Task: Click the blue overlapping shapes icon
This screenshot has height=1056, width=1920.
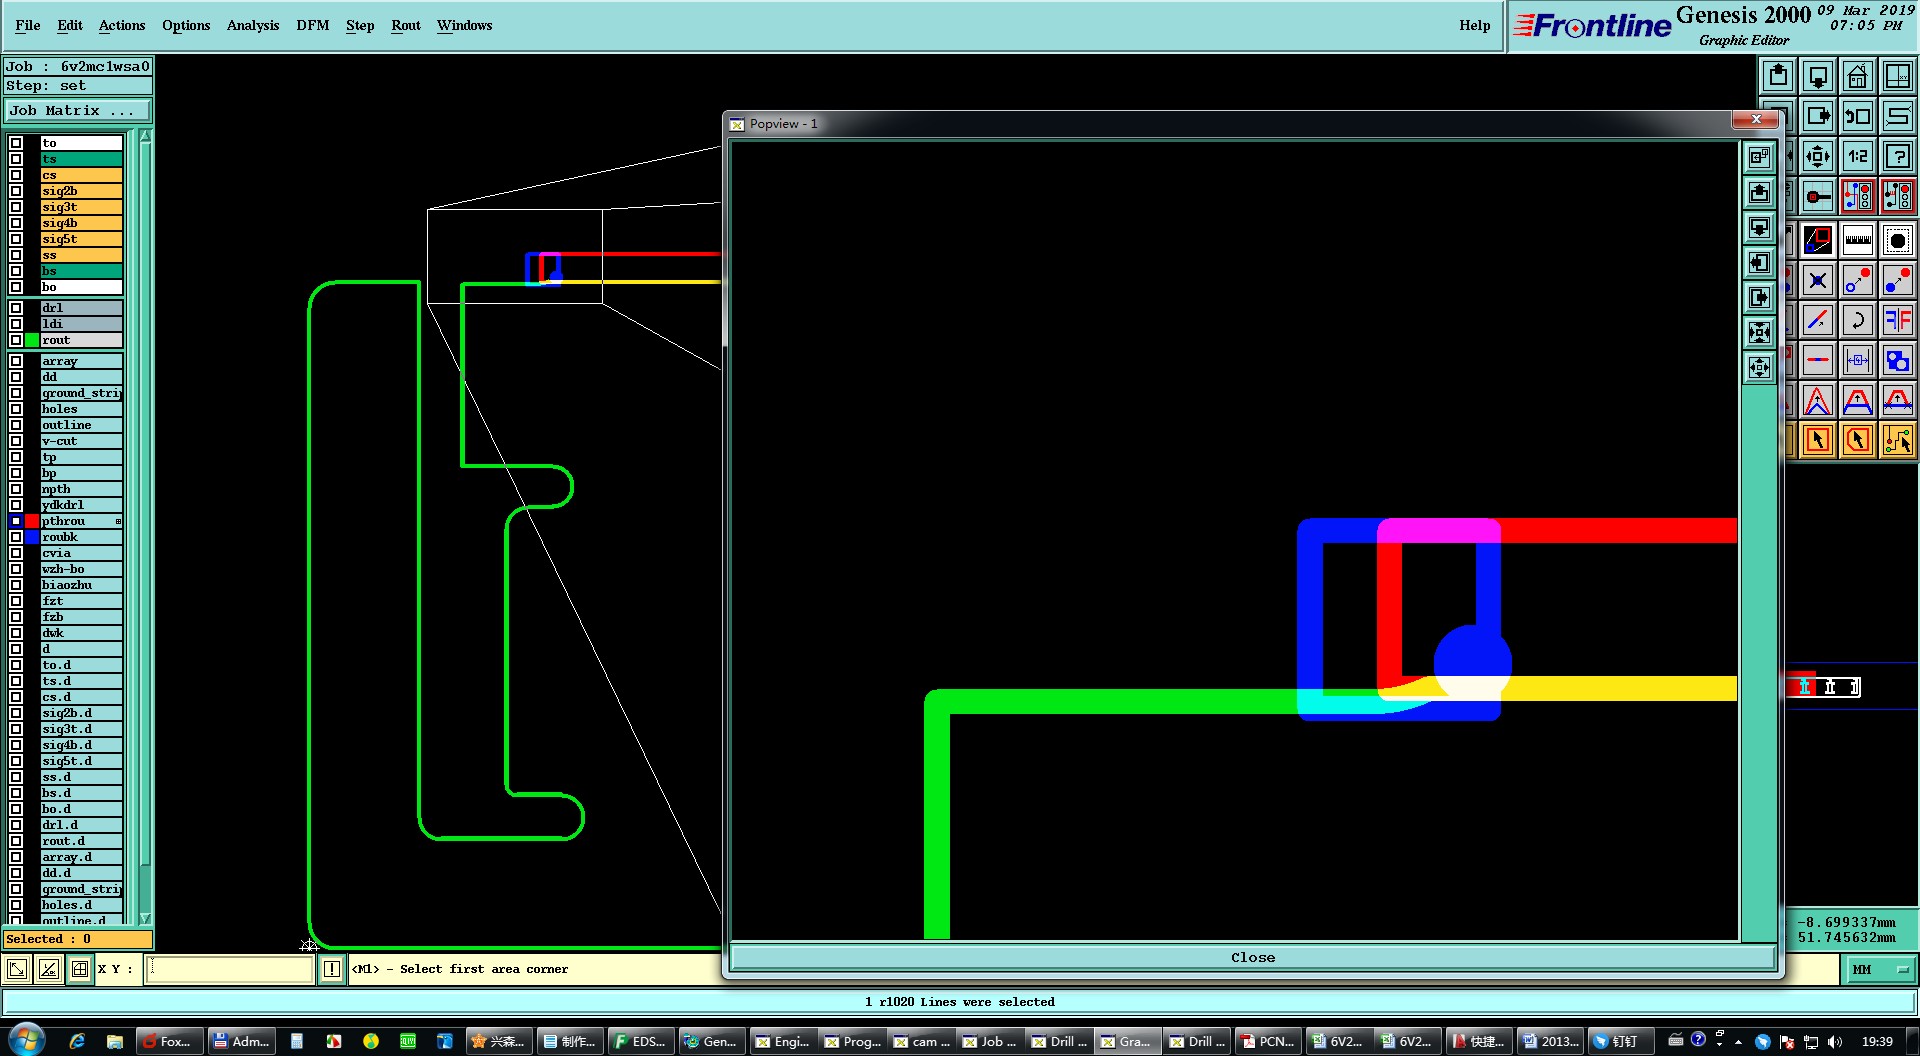Action: point(1898,360)
